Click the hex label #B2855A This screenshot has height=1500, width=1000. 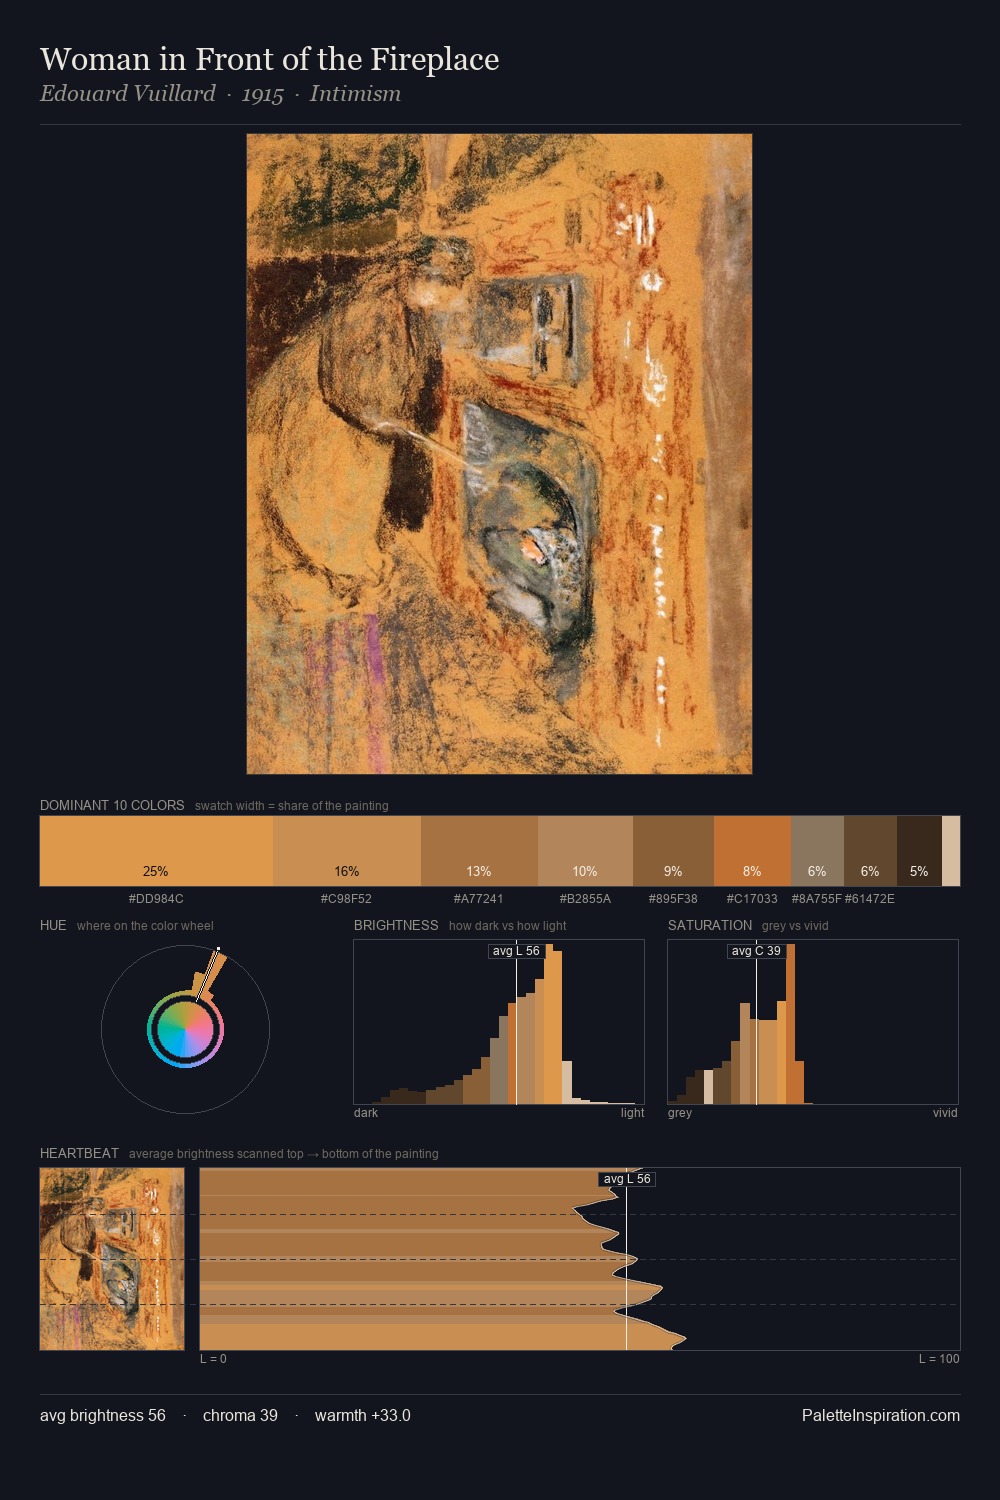coord(585,899)
